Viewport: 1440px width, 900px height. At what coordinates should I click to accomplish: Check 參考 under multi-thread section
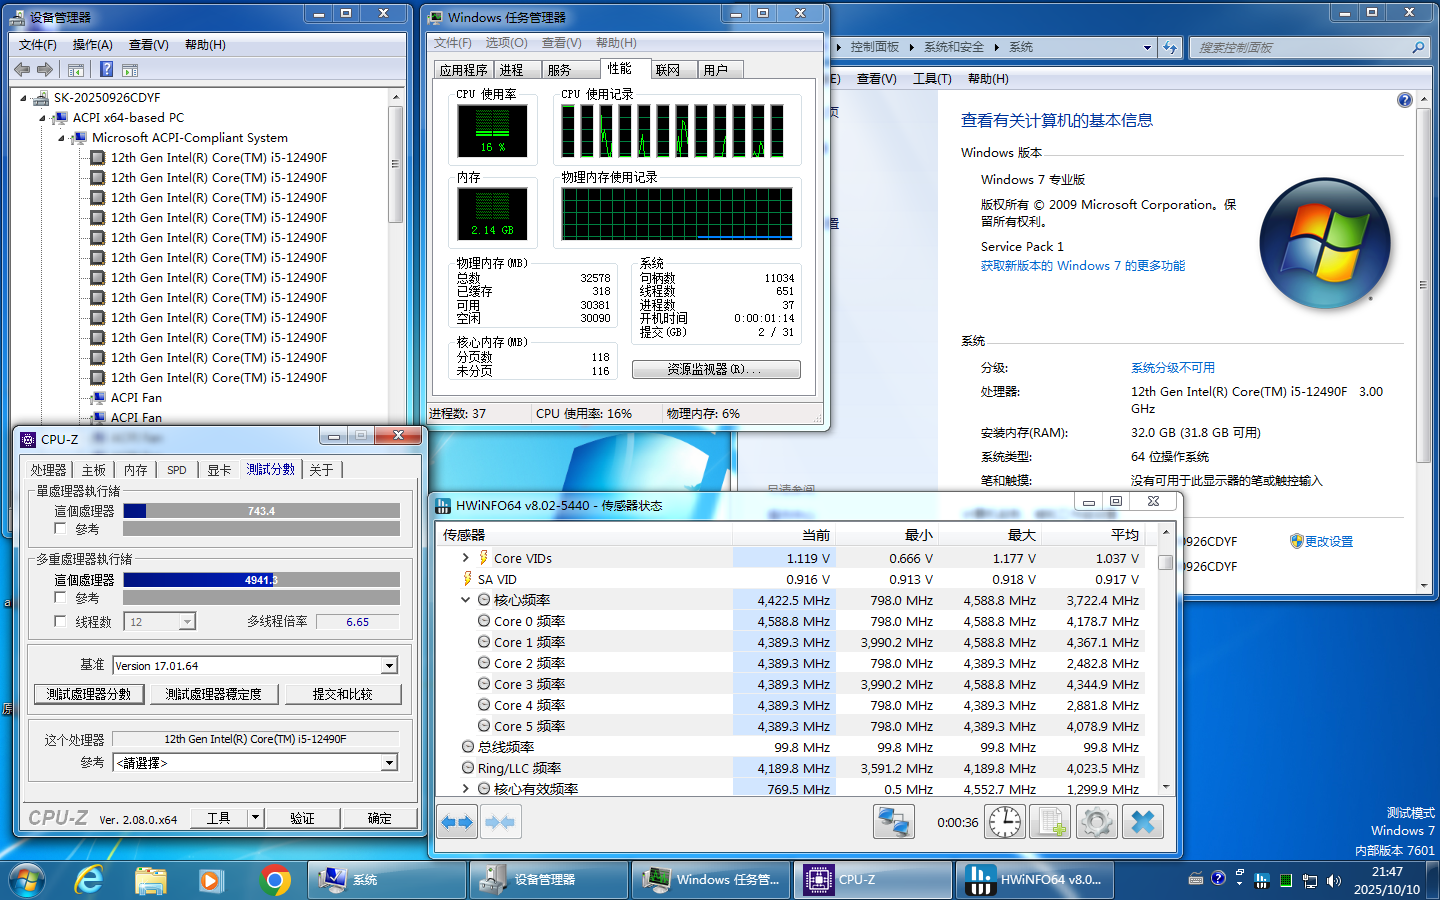pyautogui.click(x=61, y=597)
